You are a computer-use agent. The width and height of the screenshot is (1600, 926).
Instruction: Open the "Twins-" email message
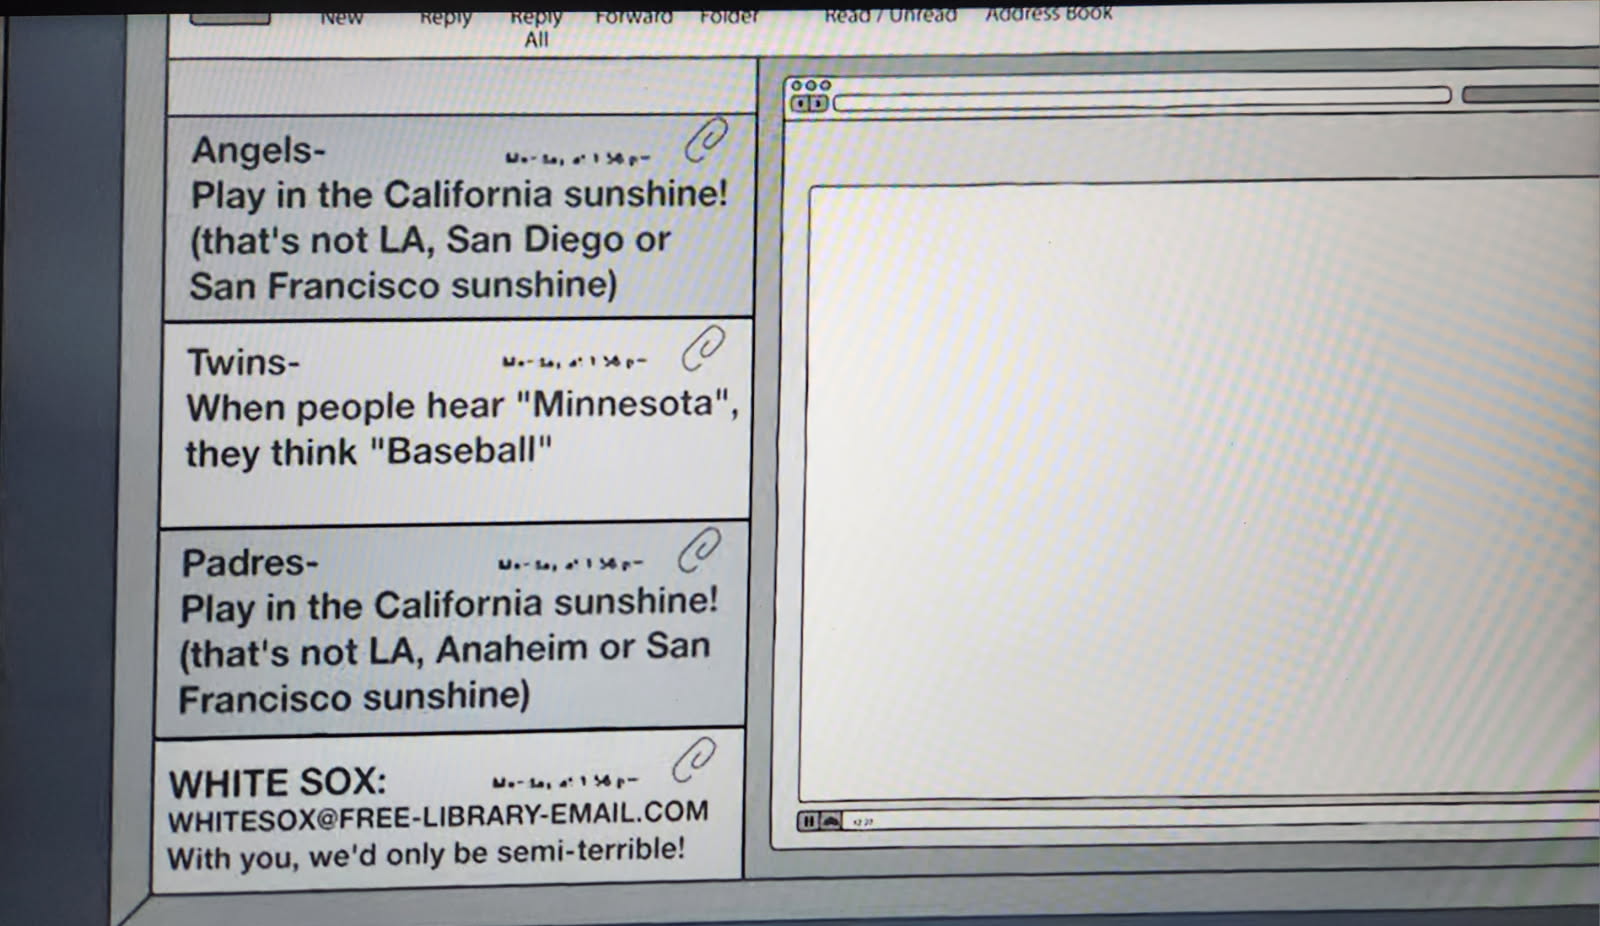pos(456,422)
